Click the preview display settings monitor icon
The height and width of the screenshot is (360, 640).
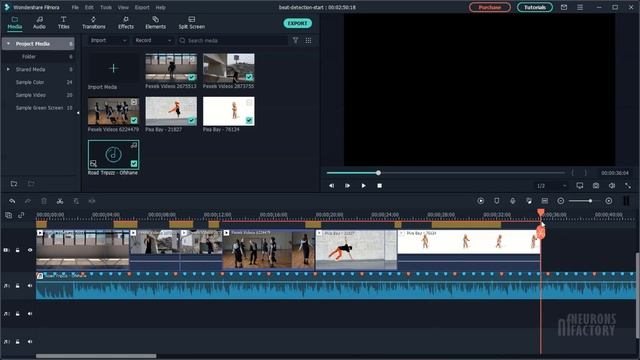click(x=580, y=186)
